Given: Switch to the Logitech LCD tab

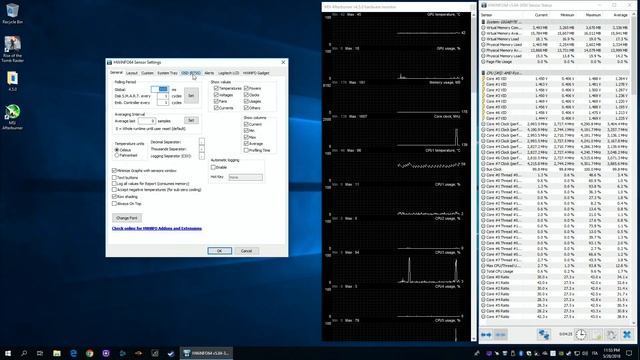Looking at the screenshot, I should pyautogui.click(x=229, y=73).
